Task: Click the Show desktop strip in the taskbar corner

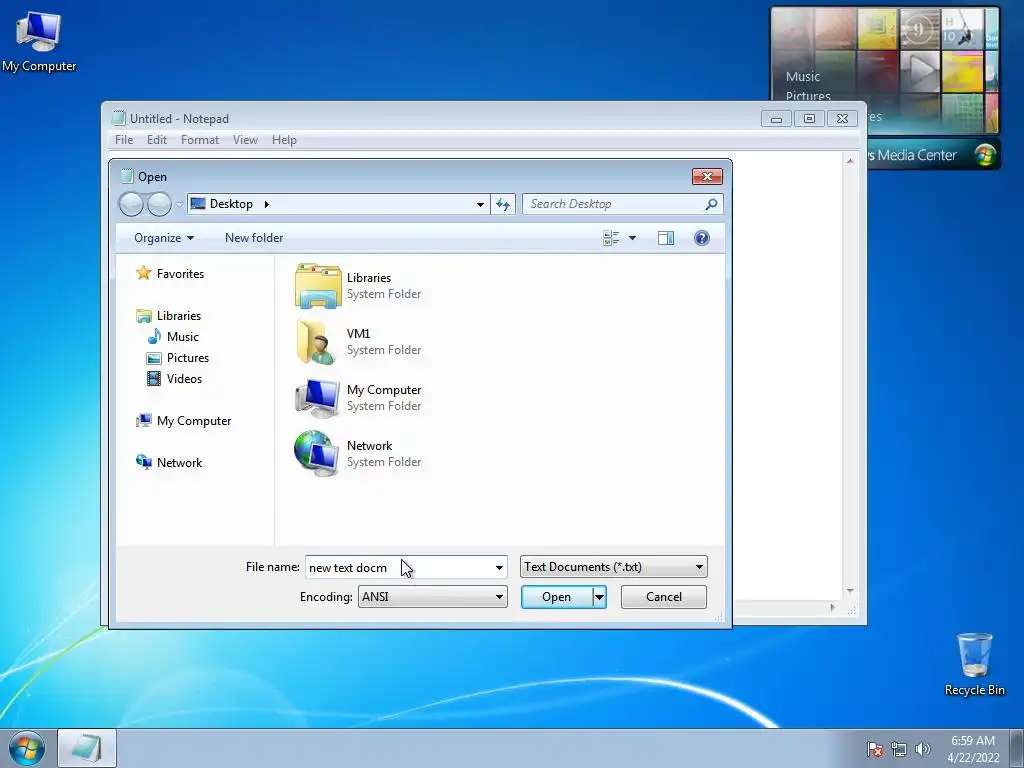Action: click(1017, 748)
